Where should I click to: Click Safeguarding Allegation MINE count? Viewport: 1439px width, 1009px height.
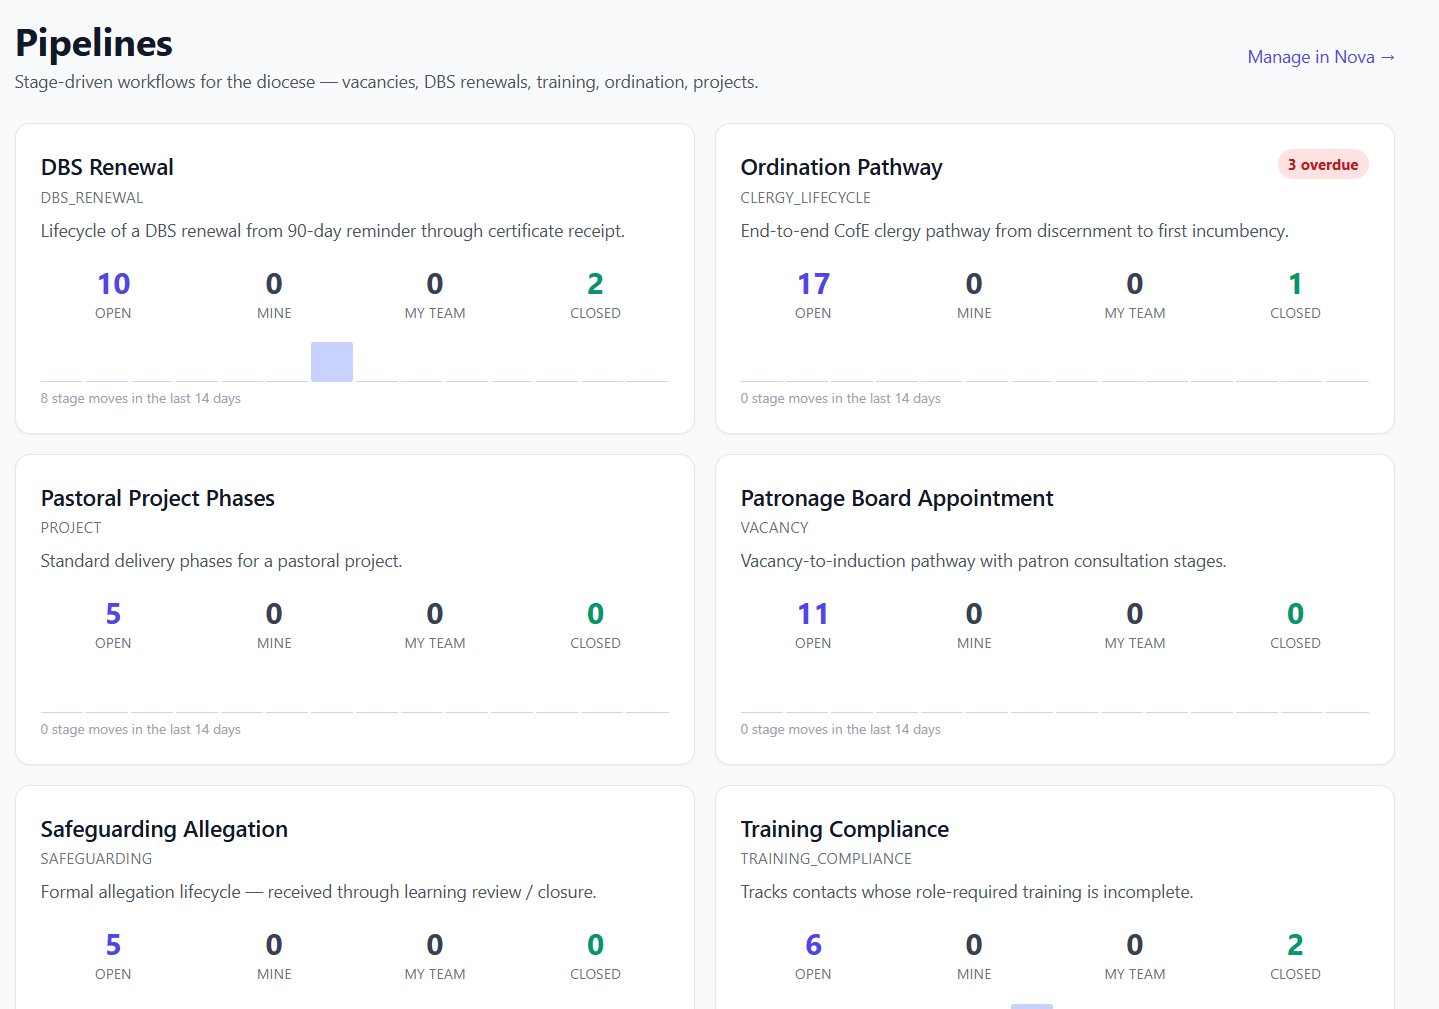pos(274,945)
